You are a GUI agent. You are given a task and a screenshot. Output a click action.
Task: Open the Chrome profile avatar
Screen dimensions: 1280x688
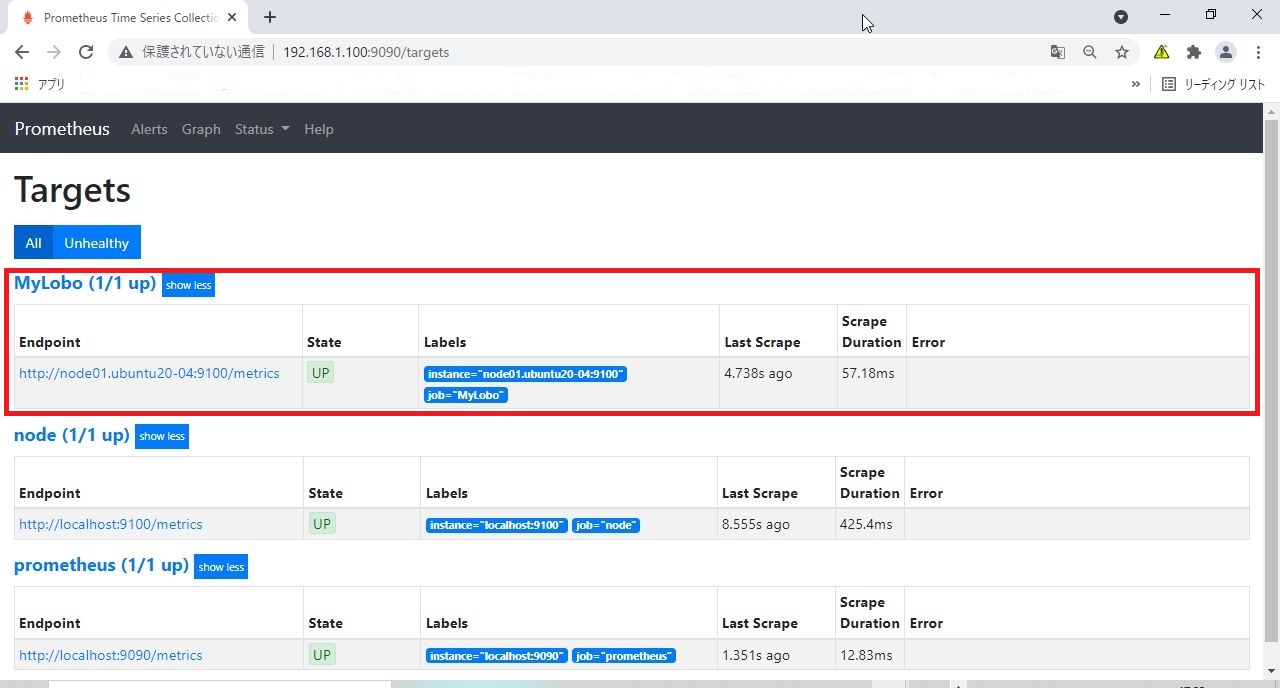tap(1225, 52)
